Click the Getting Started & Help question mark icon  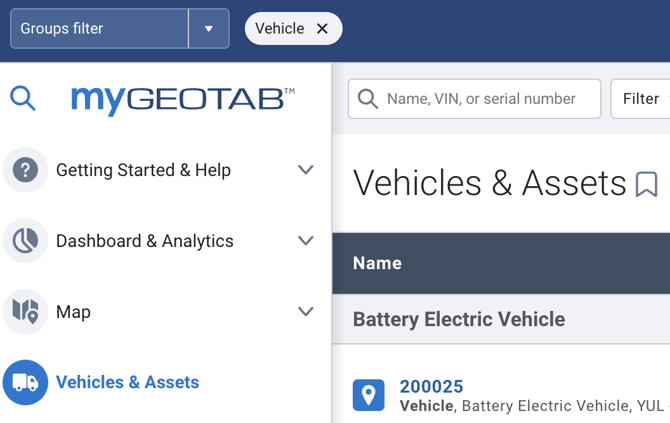[25, 170]
